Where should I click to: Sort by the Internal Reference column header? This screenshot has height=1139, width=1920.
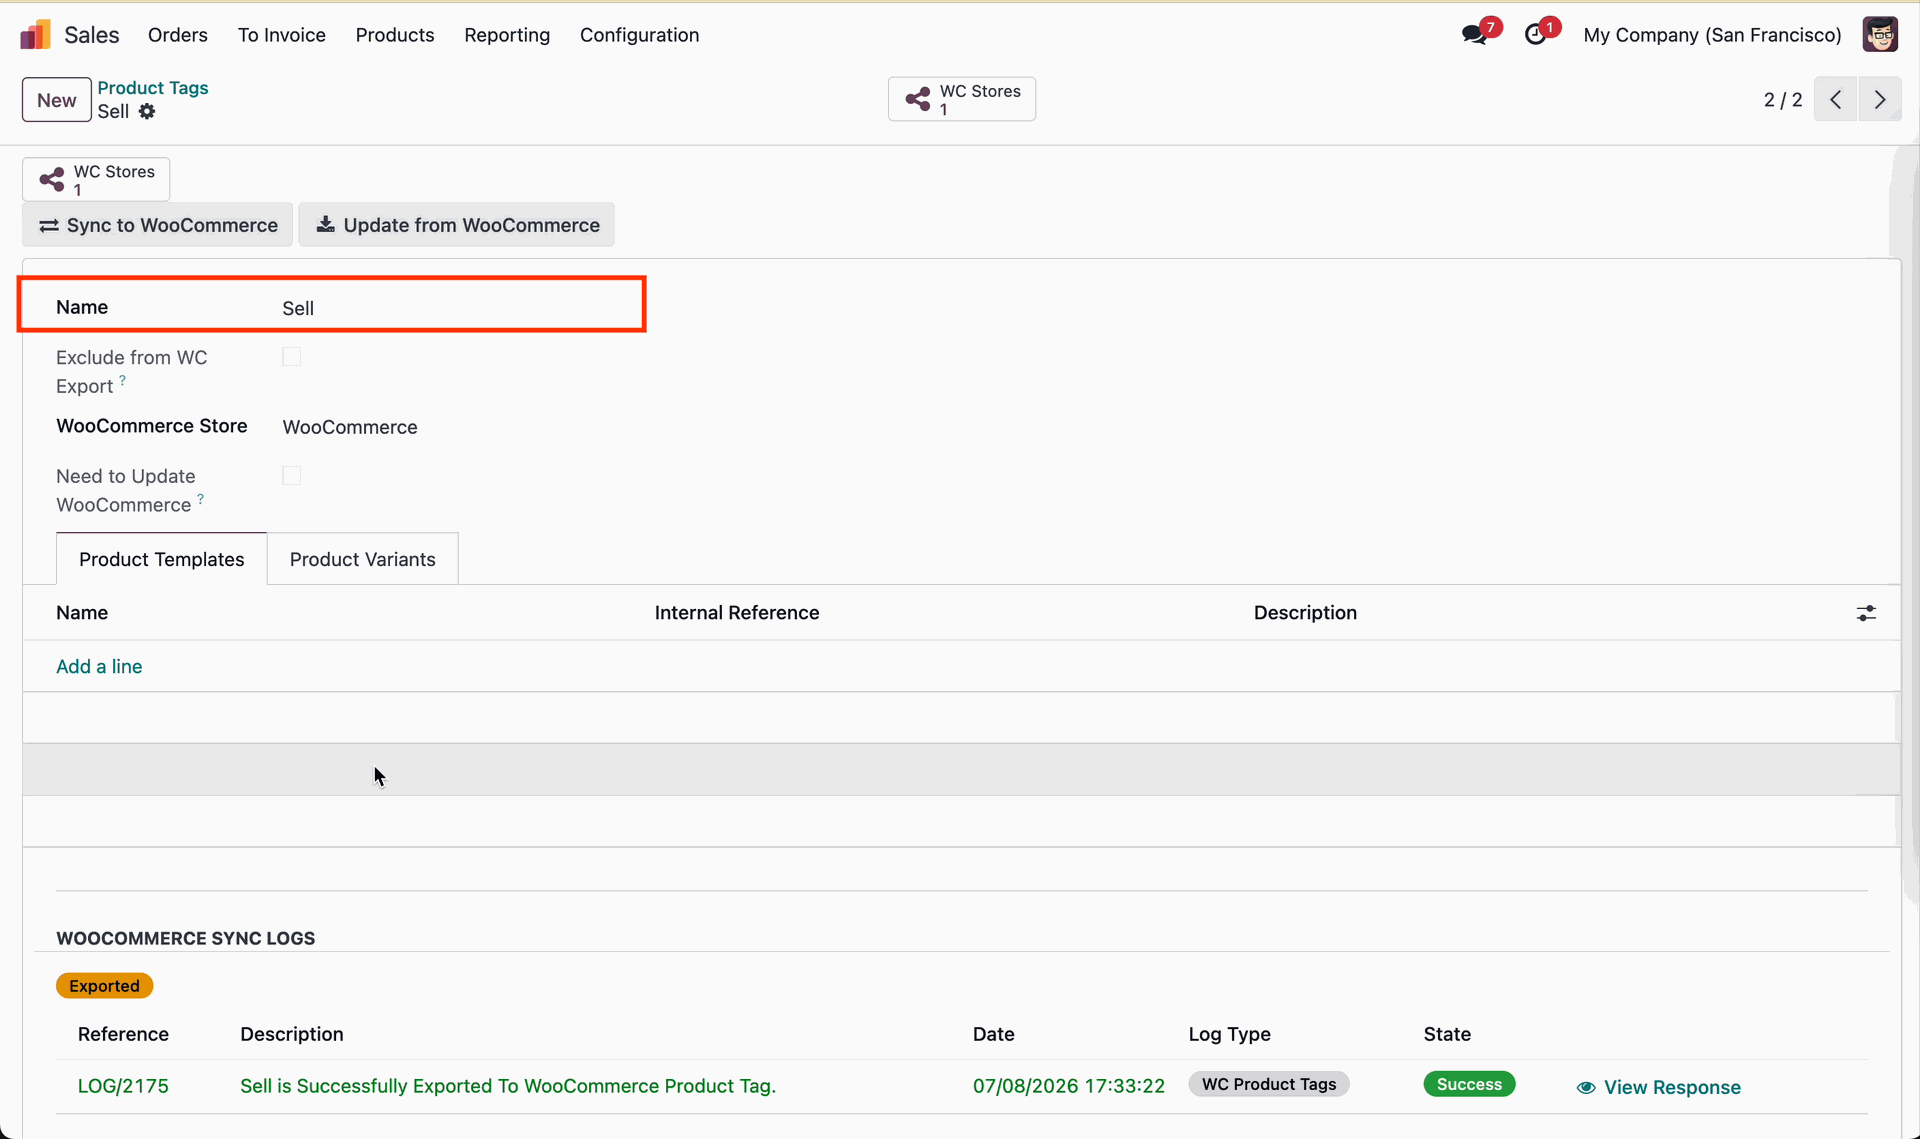(x=737, y=613)
